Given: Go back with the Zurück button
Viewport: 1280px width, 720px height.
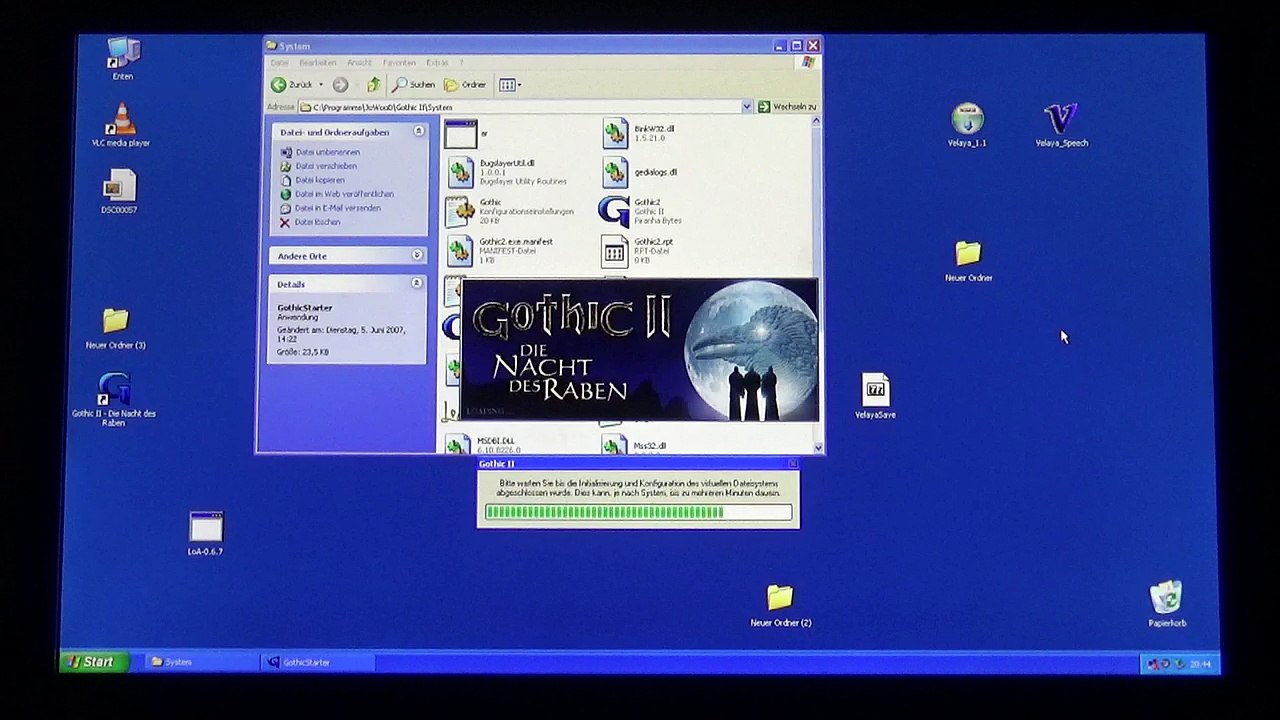Looking at the screenshot, I should tap(292, 85).
